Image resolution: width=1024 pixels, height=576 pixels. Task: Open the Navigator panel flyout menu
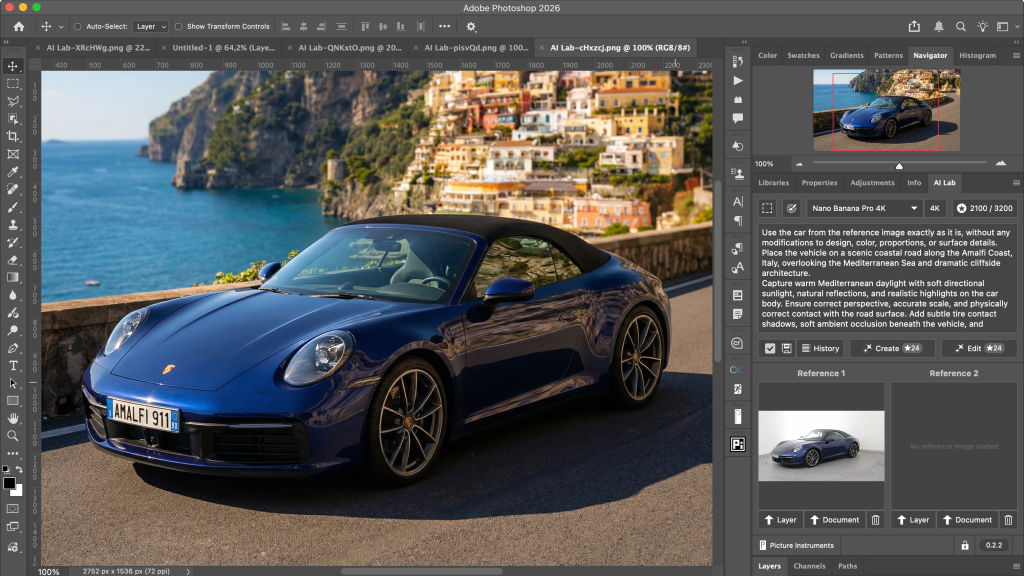[x=1015, y=56]
